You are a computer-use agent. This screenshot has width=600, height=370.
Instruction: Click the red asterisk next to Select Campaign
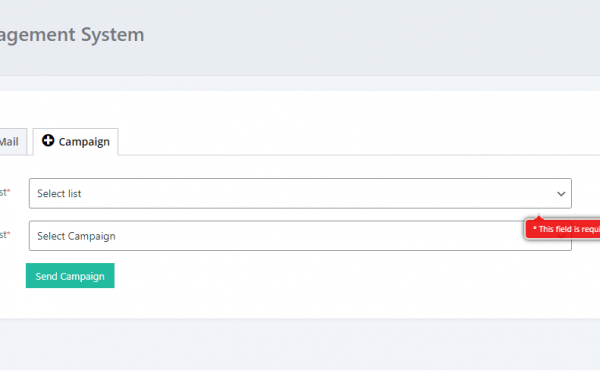[x=9, y=233]
